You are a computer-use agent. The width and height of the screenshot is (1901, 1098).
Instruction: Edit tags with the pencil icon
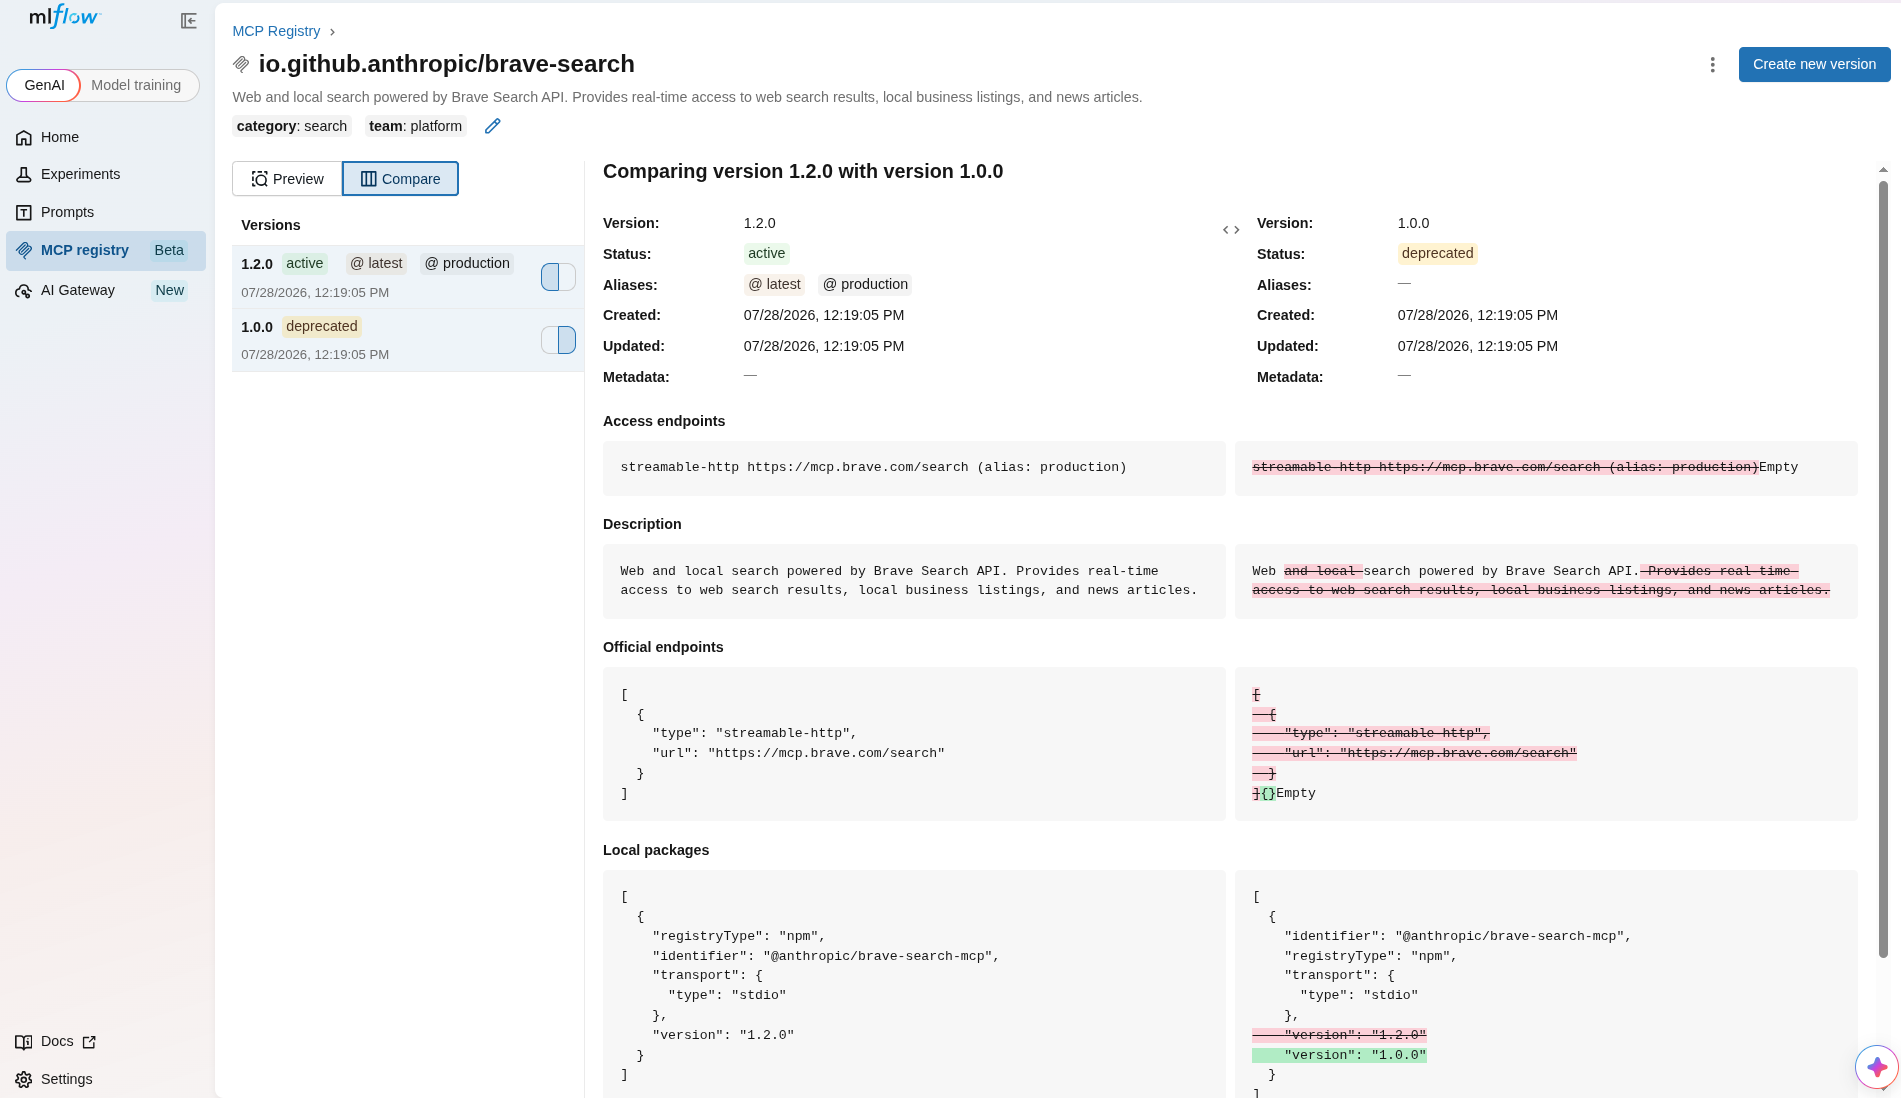point(492,126)
